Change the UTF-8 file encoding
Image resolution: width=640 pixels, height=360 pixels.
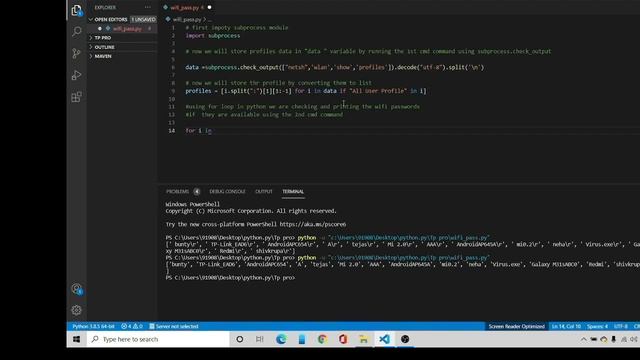(621, 326)
